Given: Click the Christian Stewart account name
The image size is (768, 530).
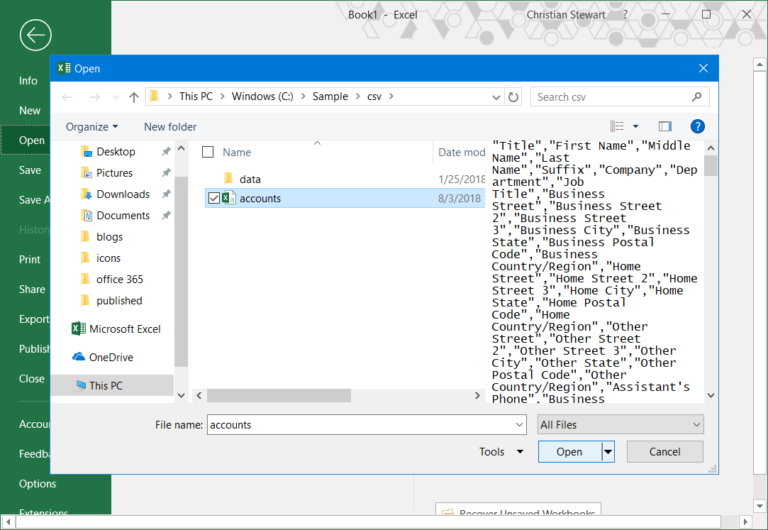Looking at the screenshot, I should coord(566,15).
